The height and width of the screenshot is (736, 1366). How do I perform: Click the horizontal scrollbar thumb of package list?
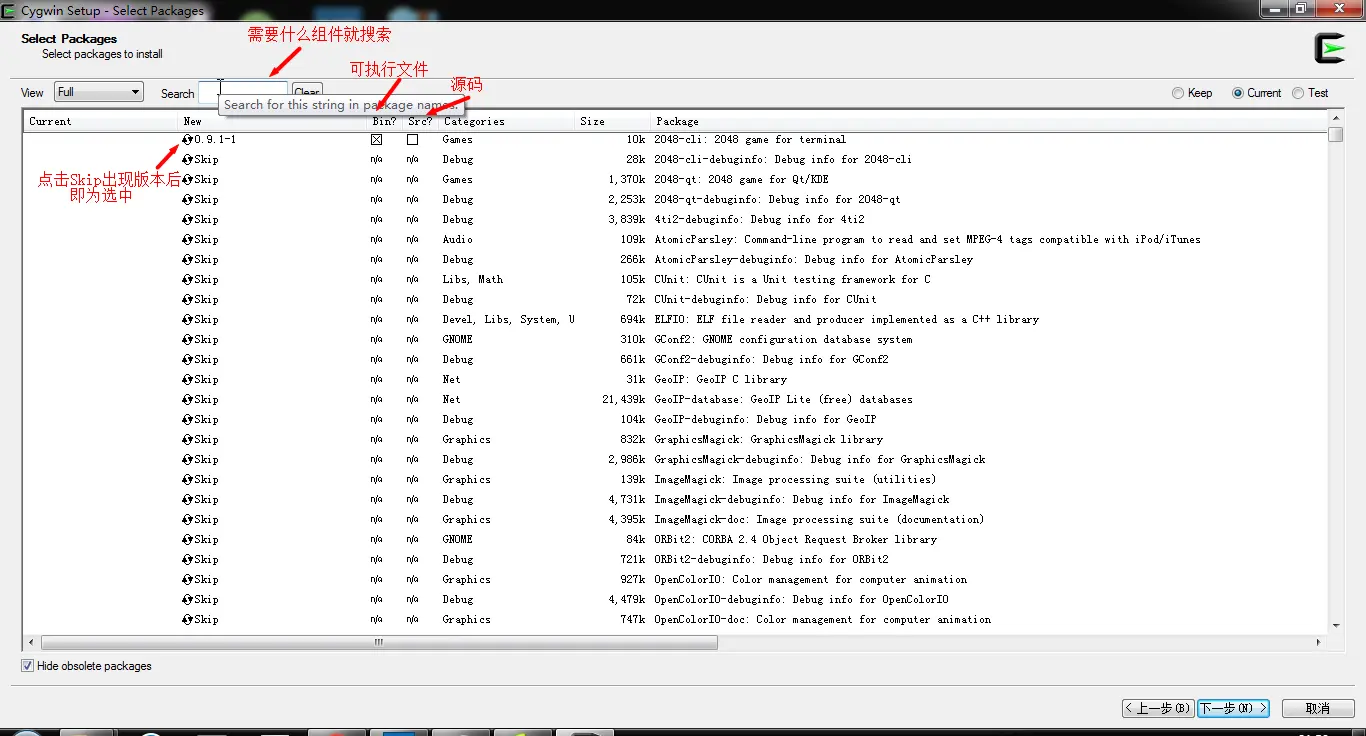click(379, 643)
